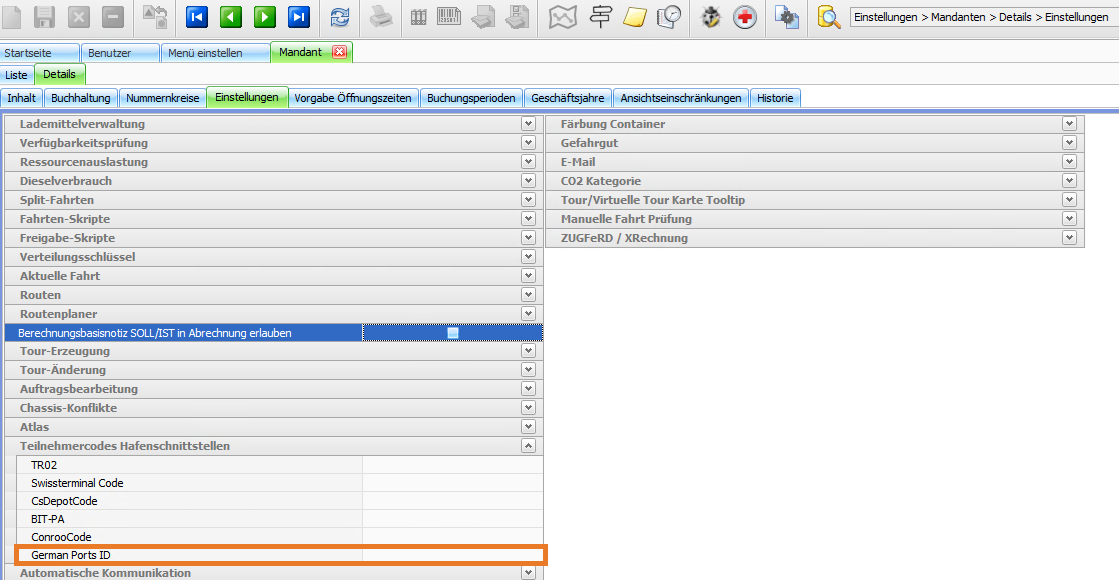
Task: Go to the first record
Action: click(x=197, y=17)
